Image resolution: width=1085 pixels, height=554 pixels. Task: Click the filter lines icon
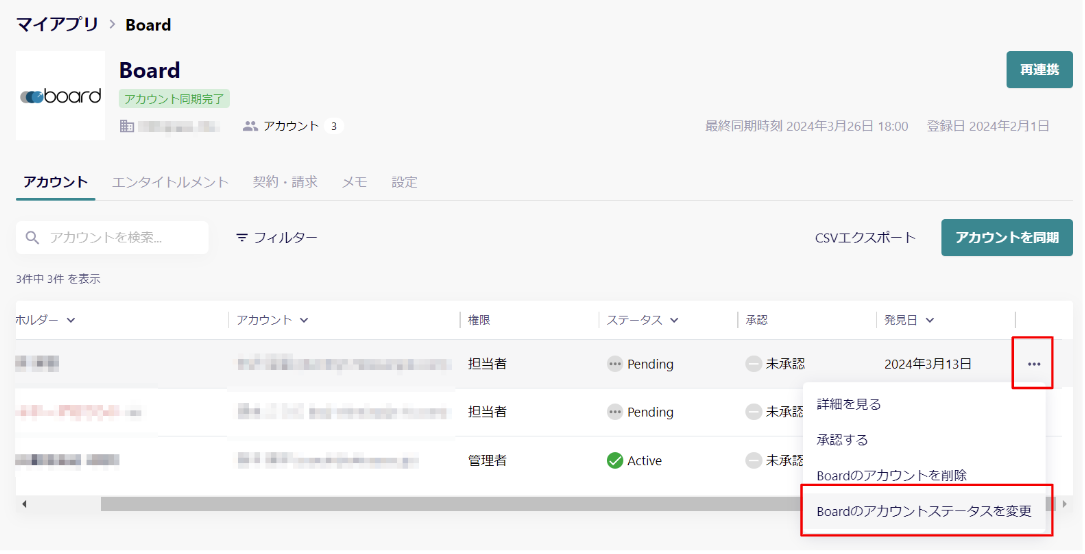(241, 238)
